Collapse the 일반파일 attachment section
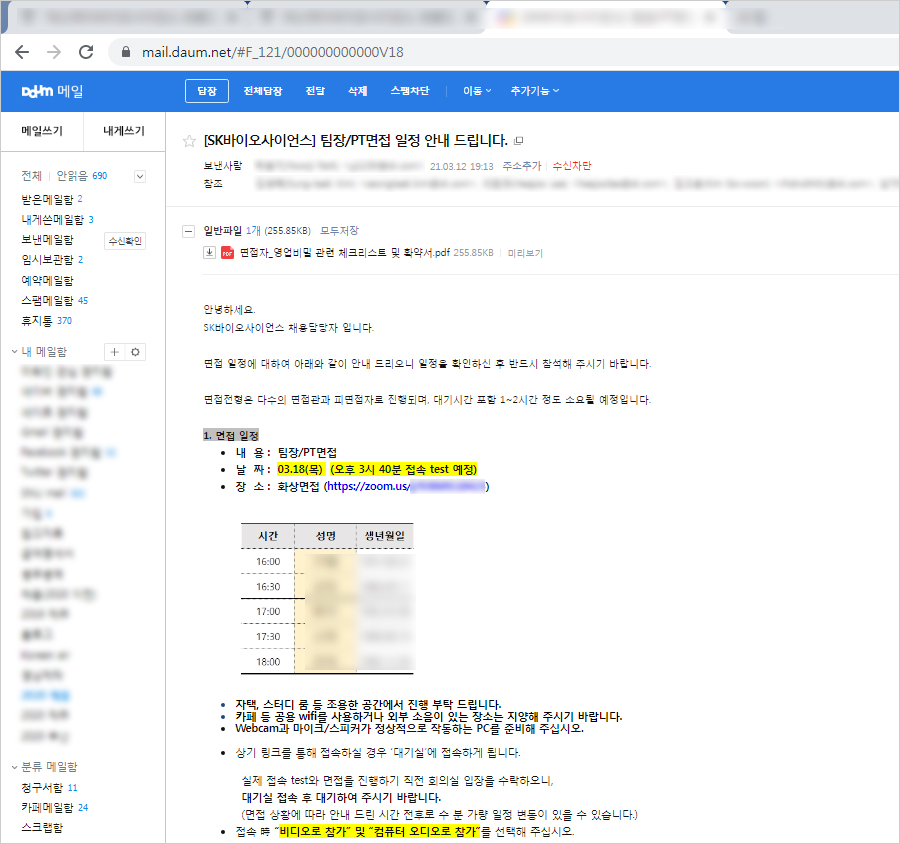The image size is (900, 844). click(188, 231)
